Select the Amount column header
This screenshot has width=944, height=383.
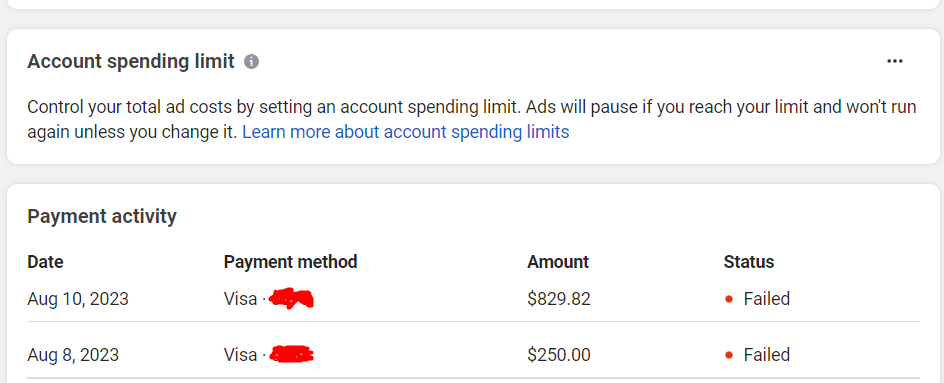pyautogui.click(x=558, y=262)
